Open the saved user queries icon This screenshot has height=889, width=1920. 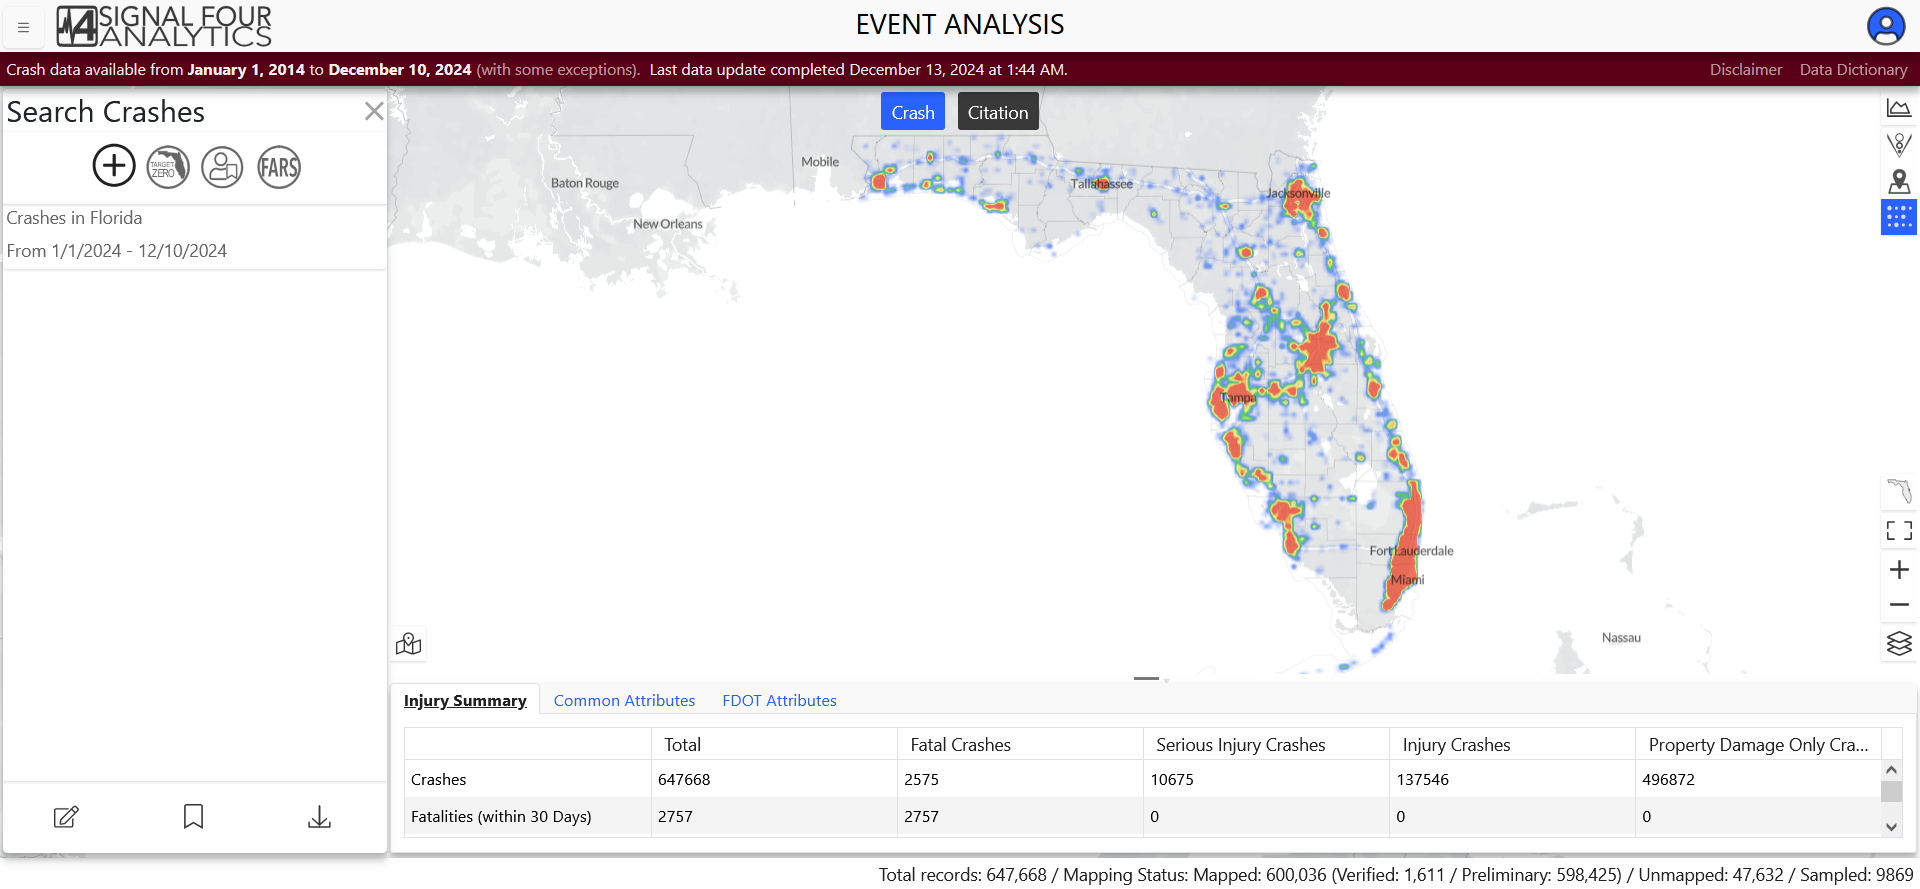point(222,167)
